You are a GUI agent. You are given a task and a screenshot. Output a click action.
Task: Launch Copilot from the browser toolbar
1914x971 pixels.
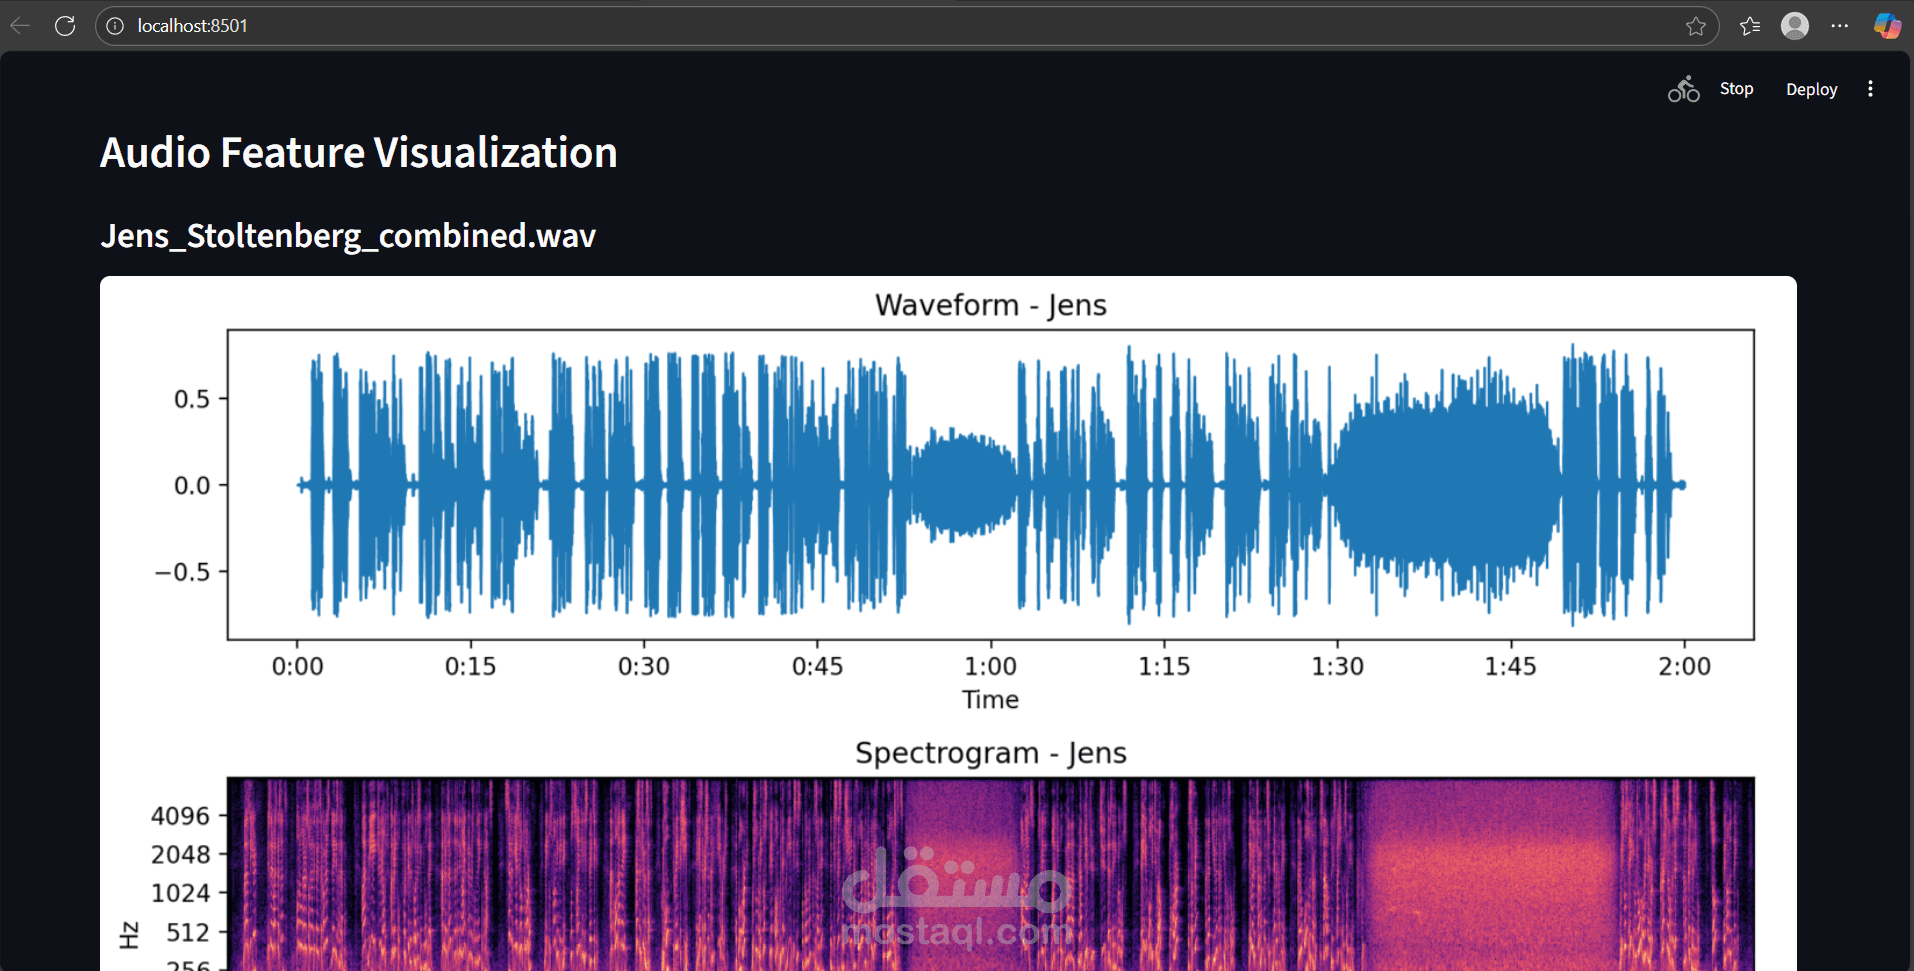coord(1886,26)
